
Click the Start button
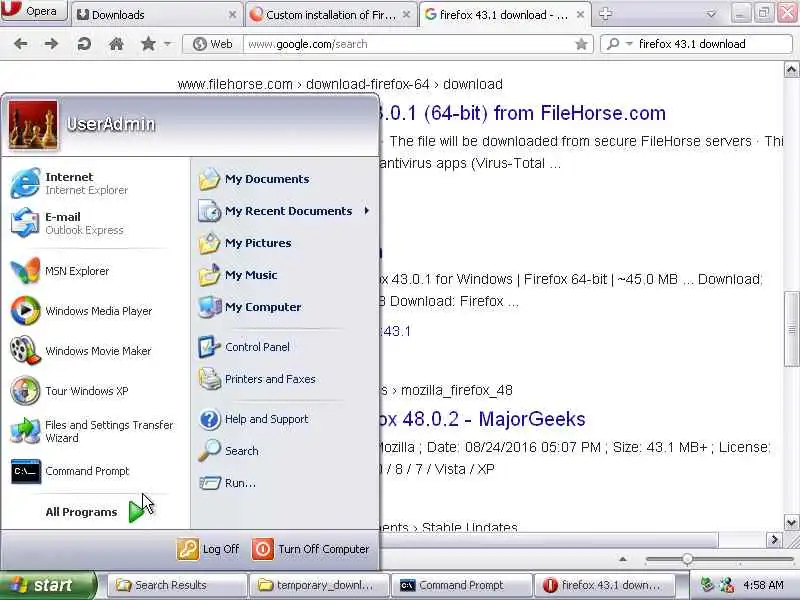(48, 585)
